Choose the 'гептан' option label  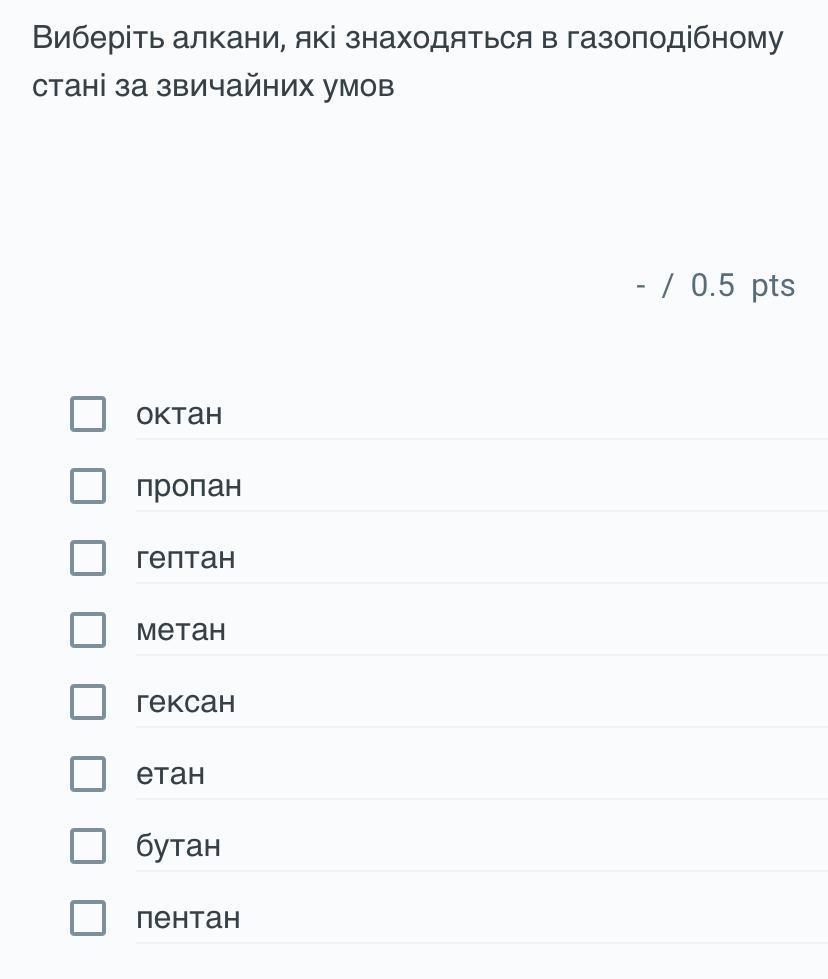pyautogui.click(x=186, y=558)
